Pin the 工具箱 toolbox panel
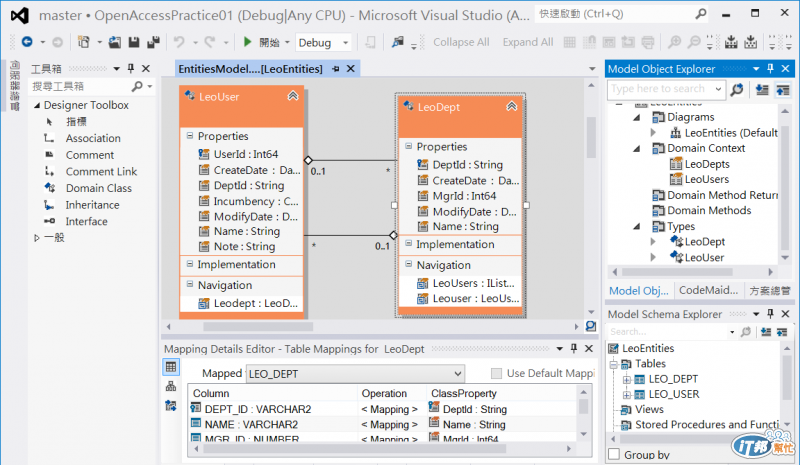The width and height of the screenshot is (800, 465). 131,68
